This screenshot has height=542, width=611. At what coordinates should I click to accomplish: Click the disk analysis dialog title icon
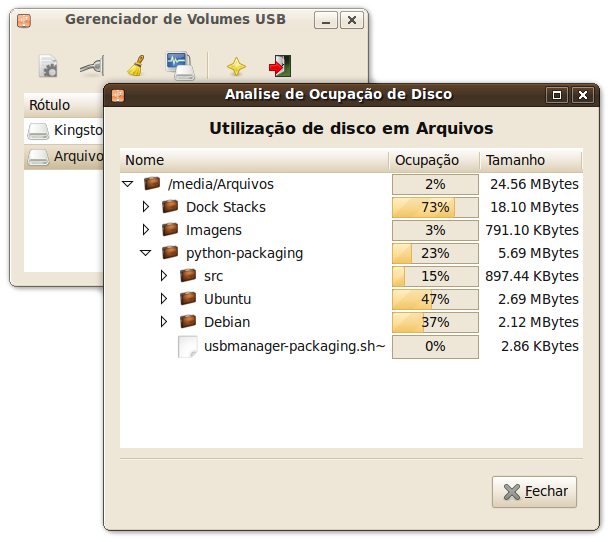(x=118, y=95)
